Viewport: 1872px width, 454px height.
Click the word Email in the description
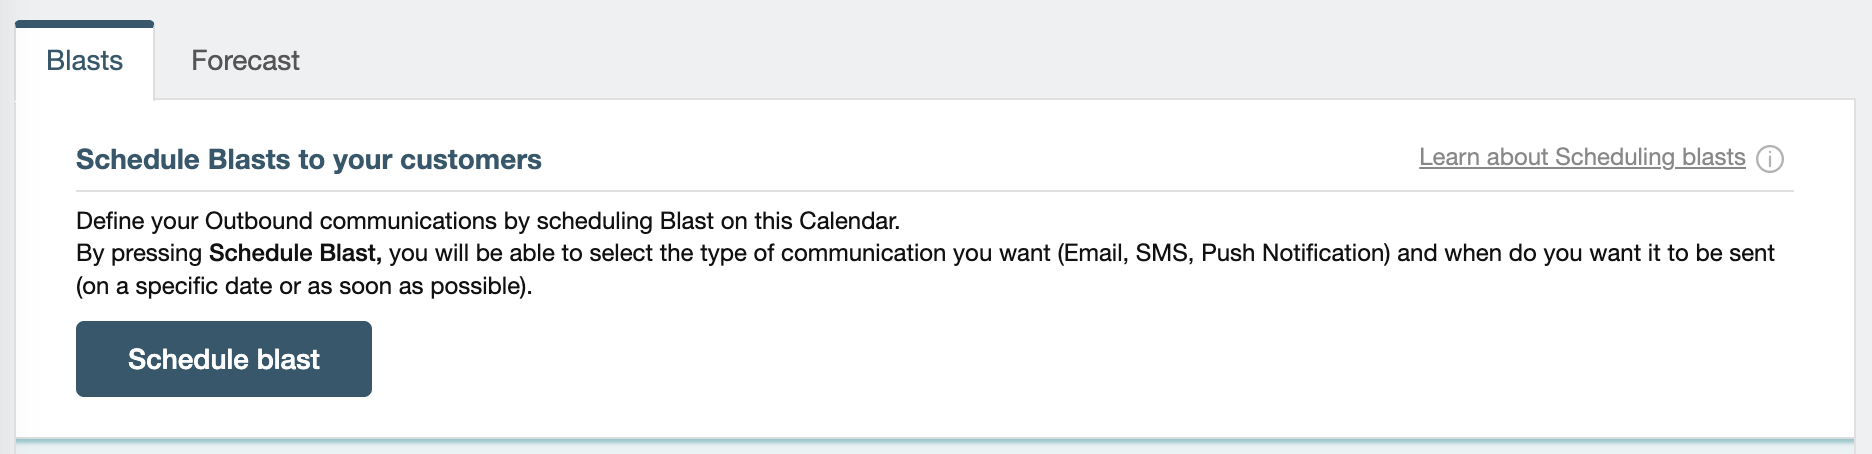pyautogui.click(x=1094, y=253)
